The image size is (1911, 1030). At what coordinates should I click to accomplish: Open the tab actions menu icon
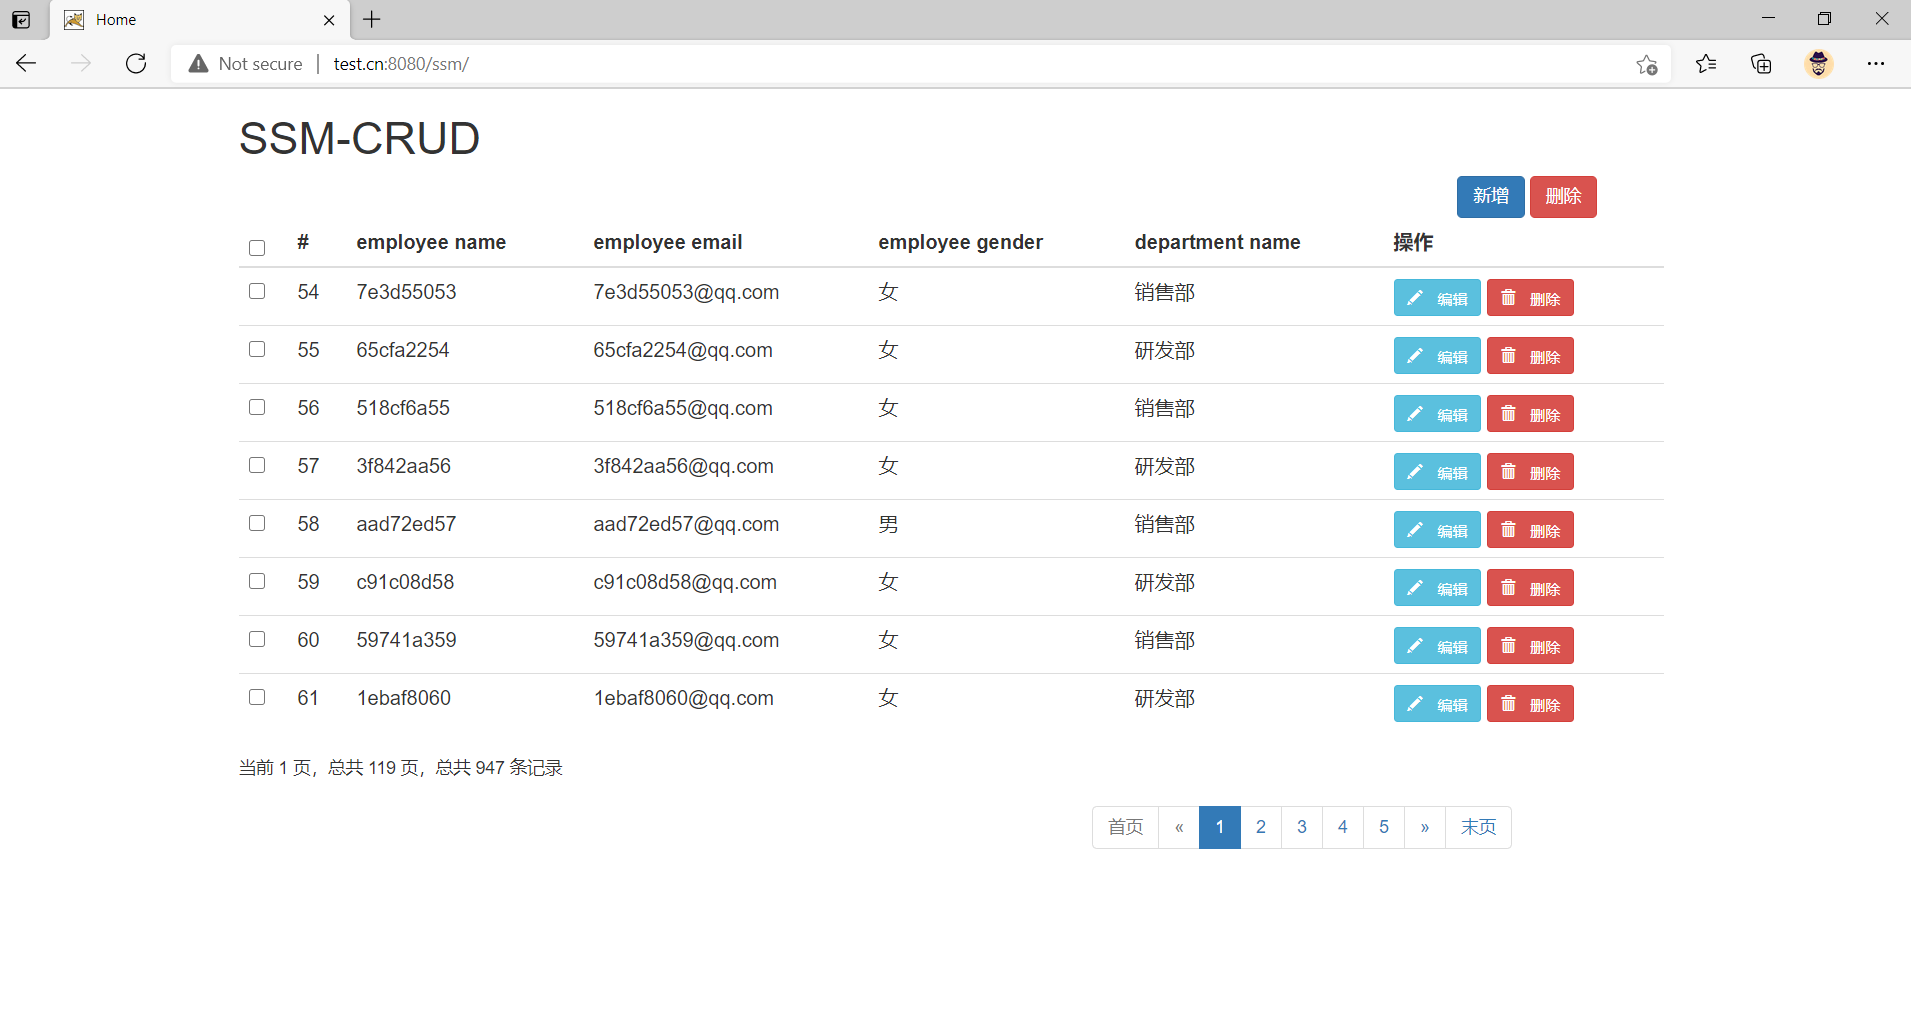[x=21, y=20]
